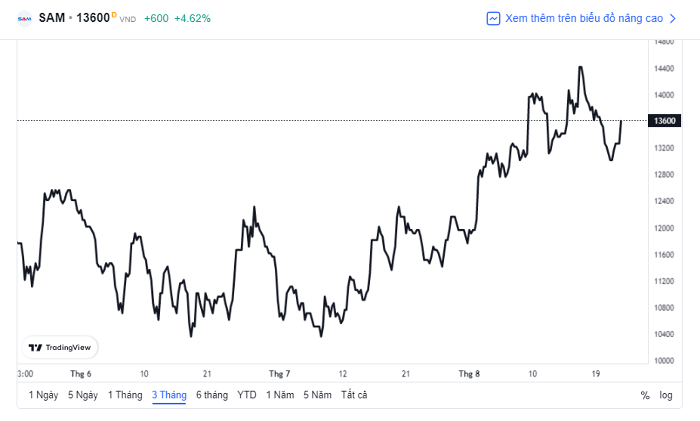
Task: Switch to 6 tháng time range
Action: tap(212, 395)
